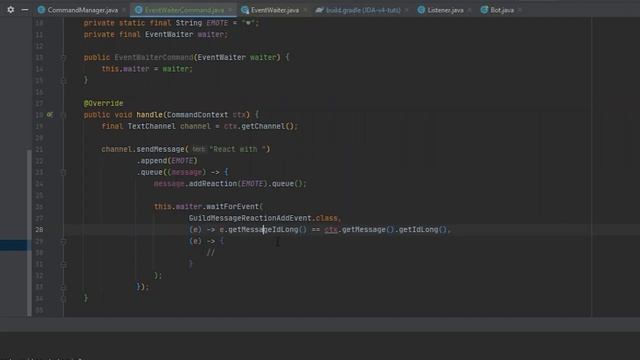
Task: Click the "React with " string literal
Action: click(x=237, y=149)
